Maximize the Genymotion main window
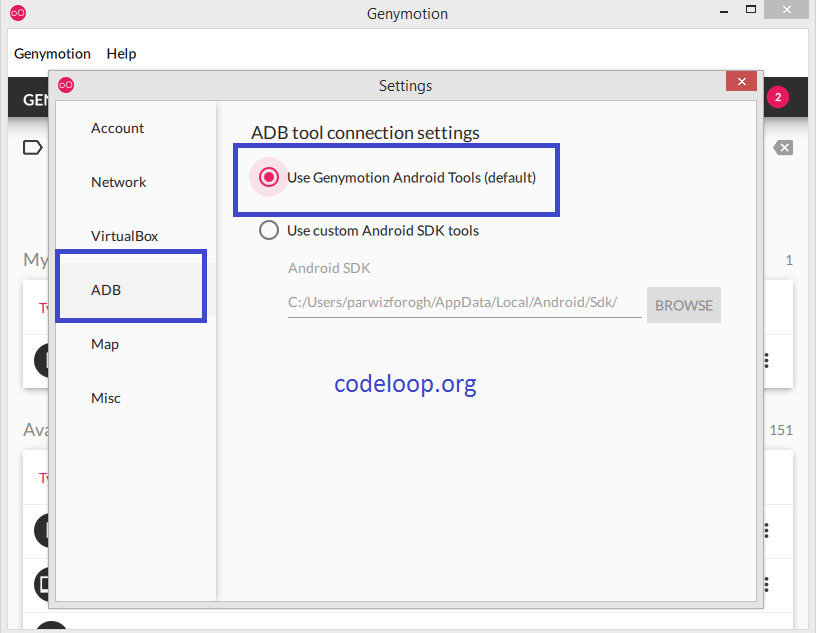 (x=750, y=9)
